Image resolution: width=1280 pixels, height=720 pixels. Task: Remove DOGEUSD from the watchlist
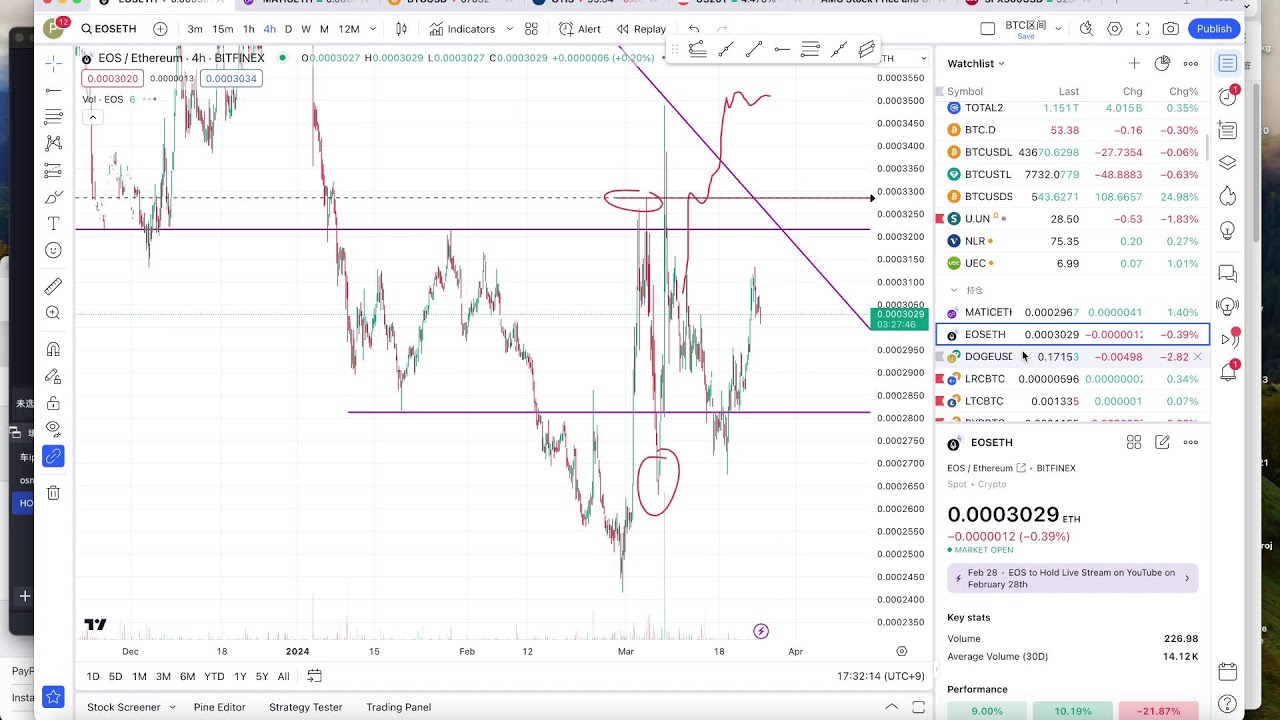[1197, 357]
